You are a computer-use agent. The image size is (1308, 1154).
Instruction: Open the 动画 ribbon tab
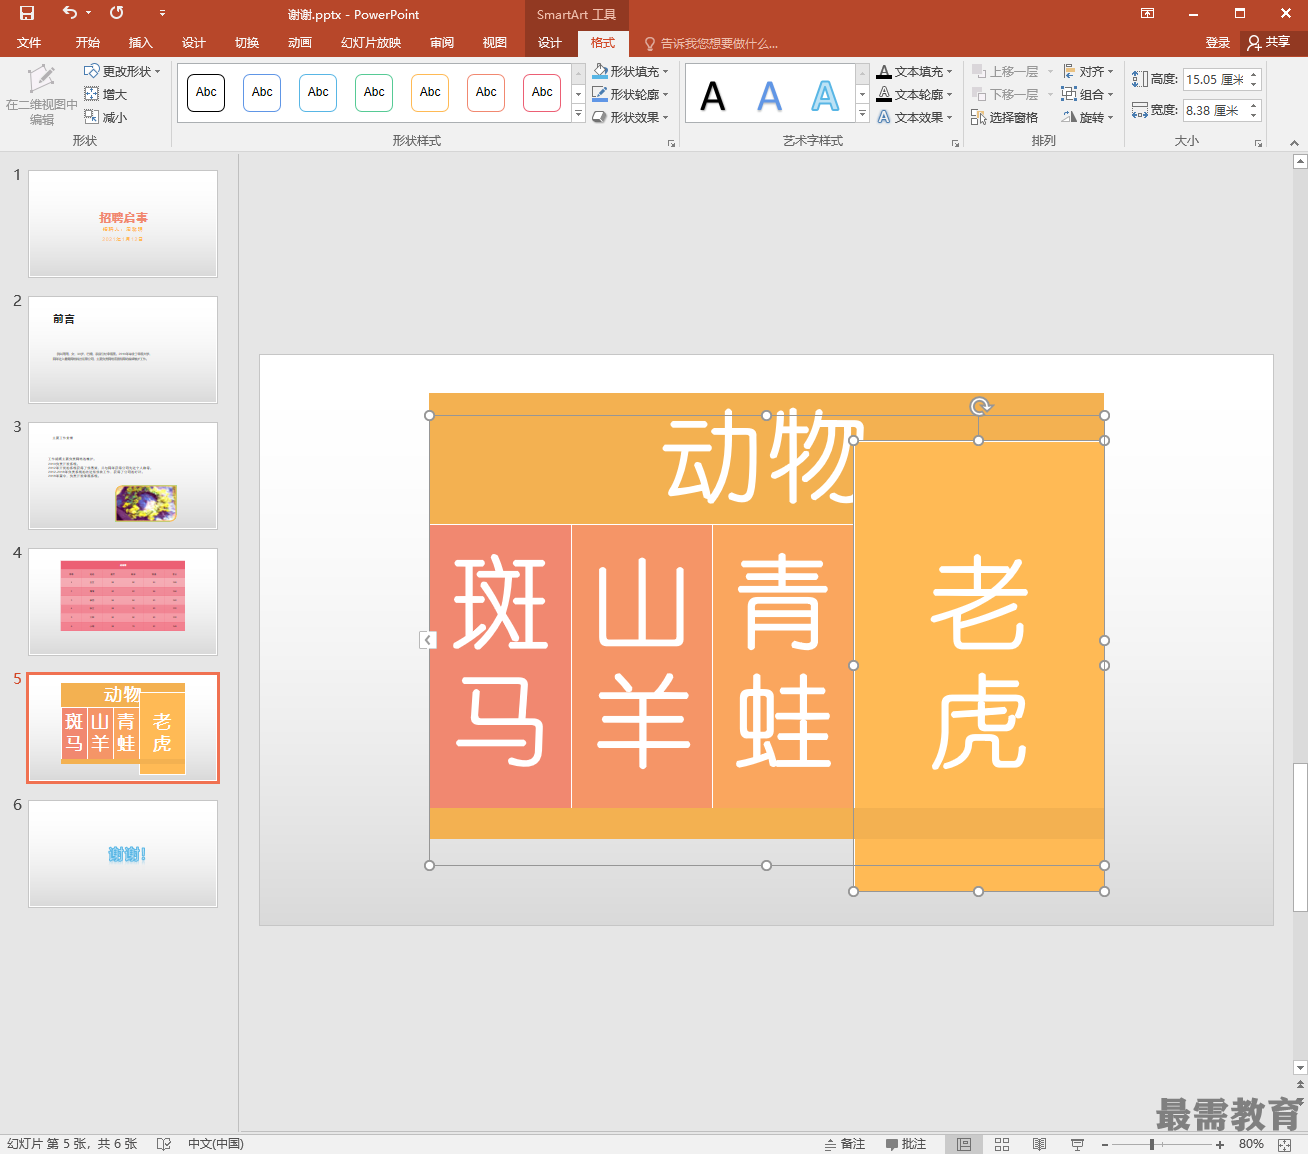point(300,42)
